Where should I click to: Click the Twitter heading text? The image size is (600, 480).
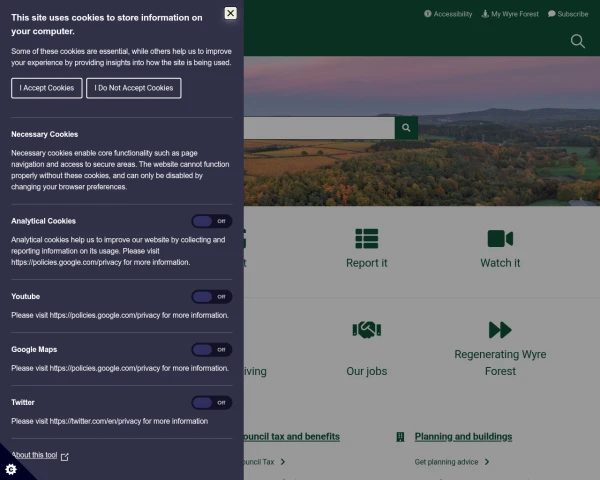(23, 403)
